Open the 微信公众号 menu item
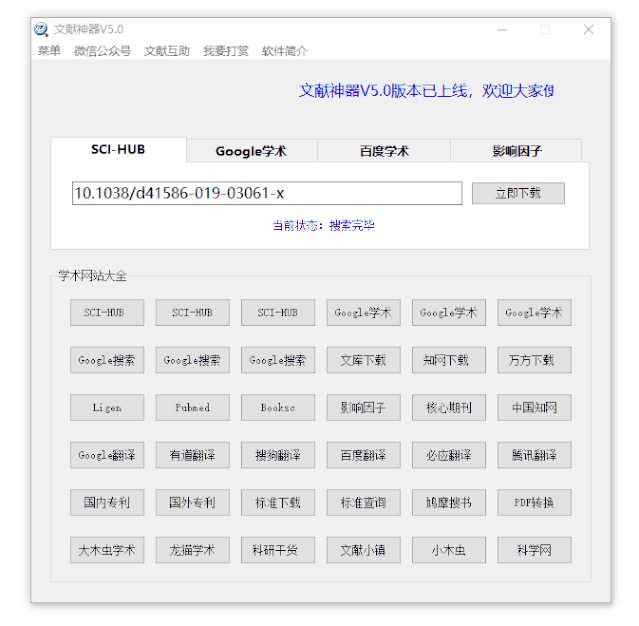639x626 pixels. [102, 51]
